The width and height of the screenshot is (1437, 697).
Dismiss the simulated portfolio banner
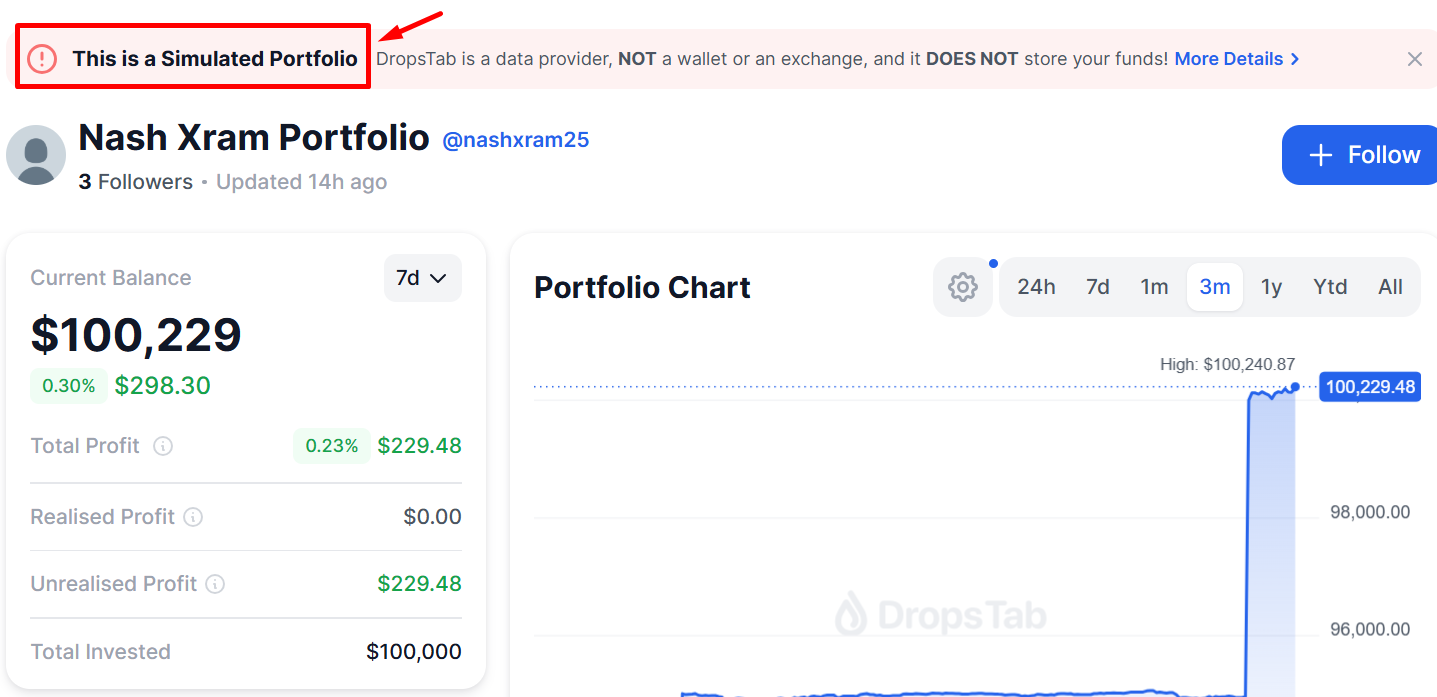(1414, 59)
